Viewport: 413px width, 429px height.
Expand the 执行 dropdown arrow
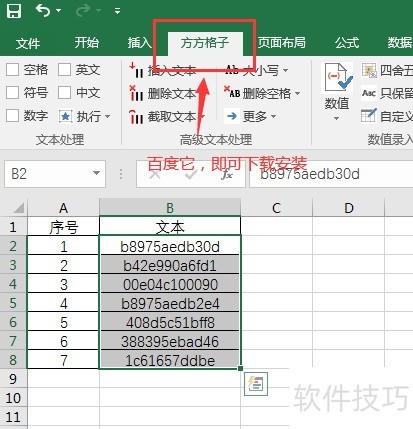pyautogui.click(x=107, y=116)
